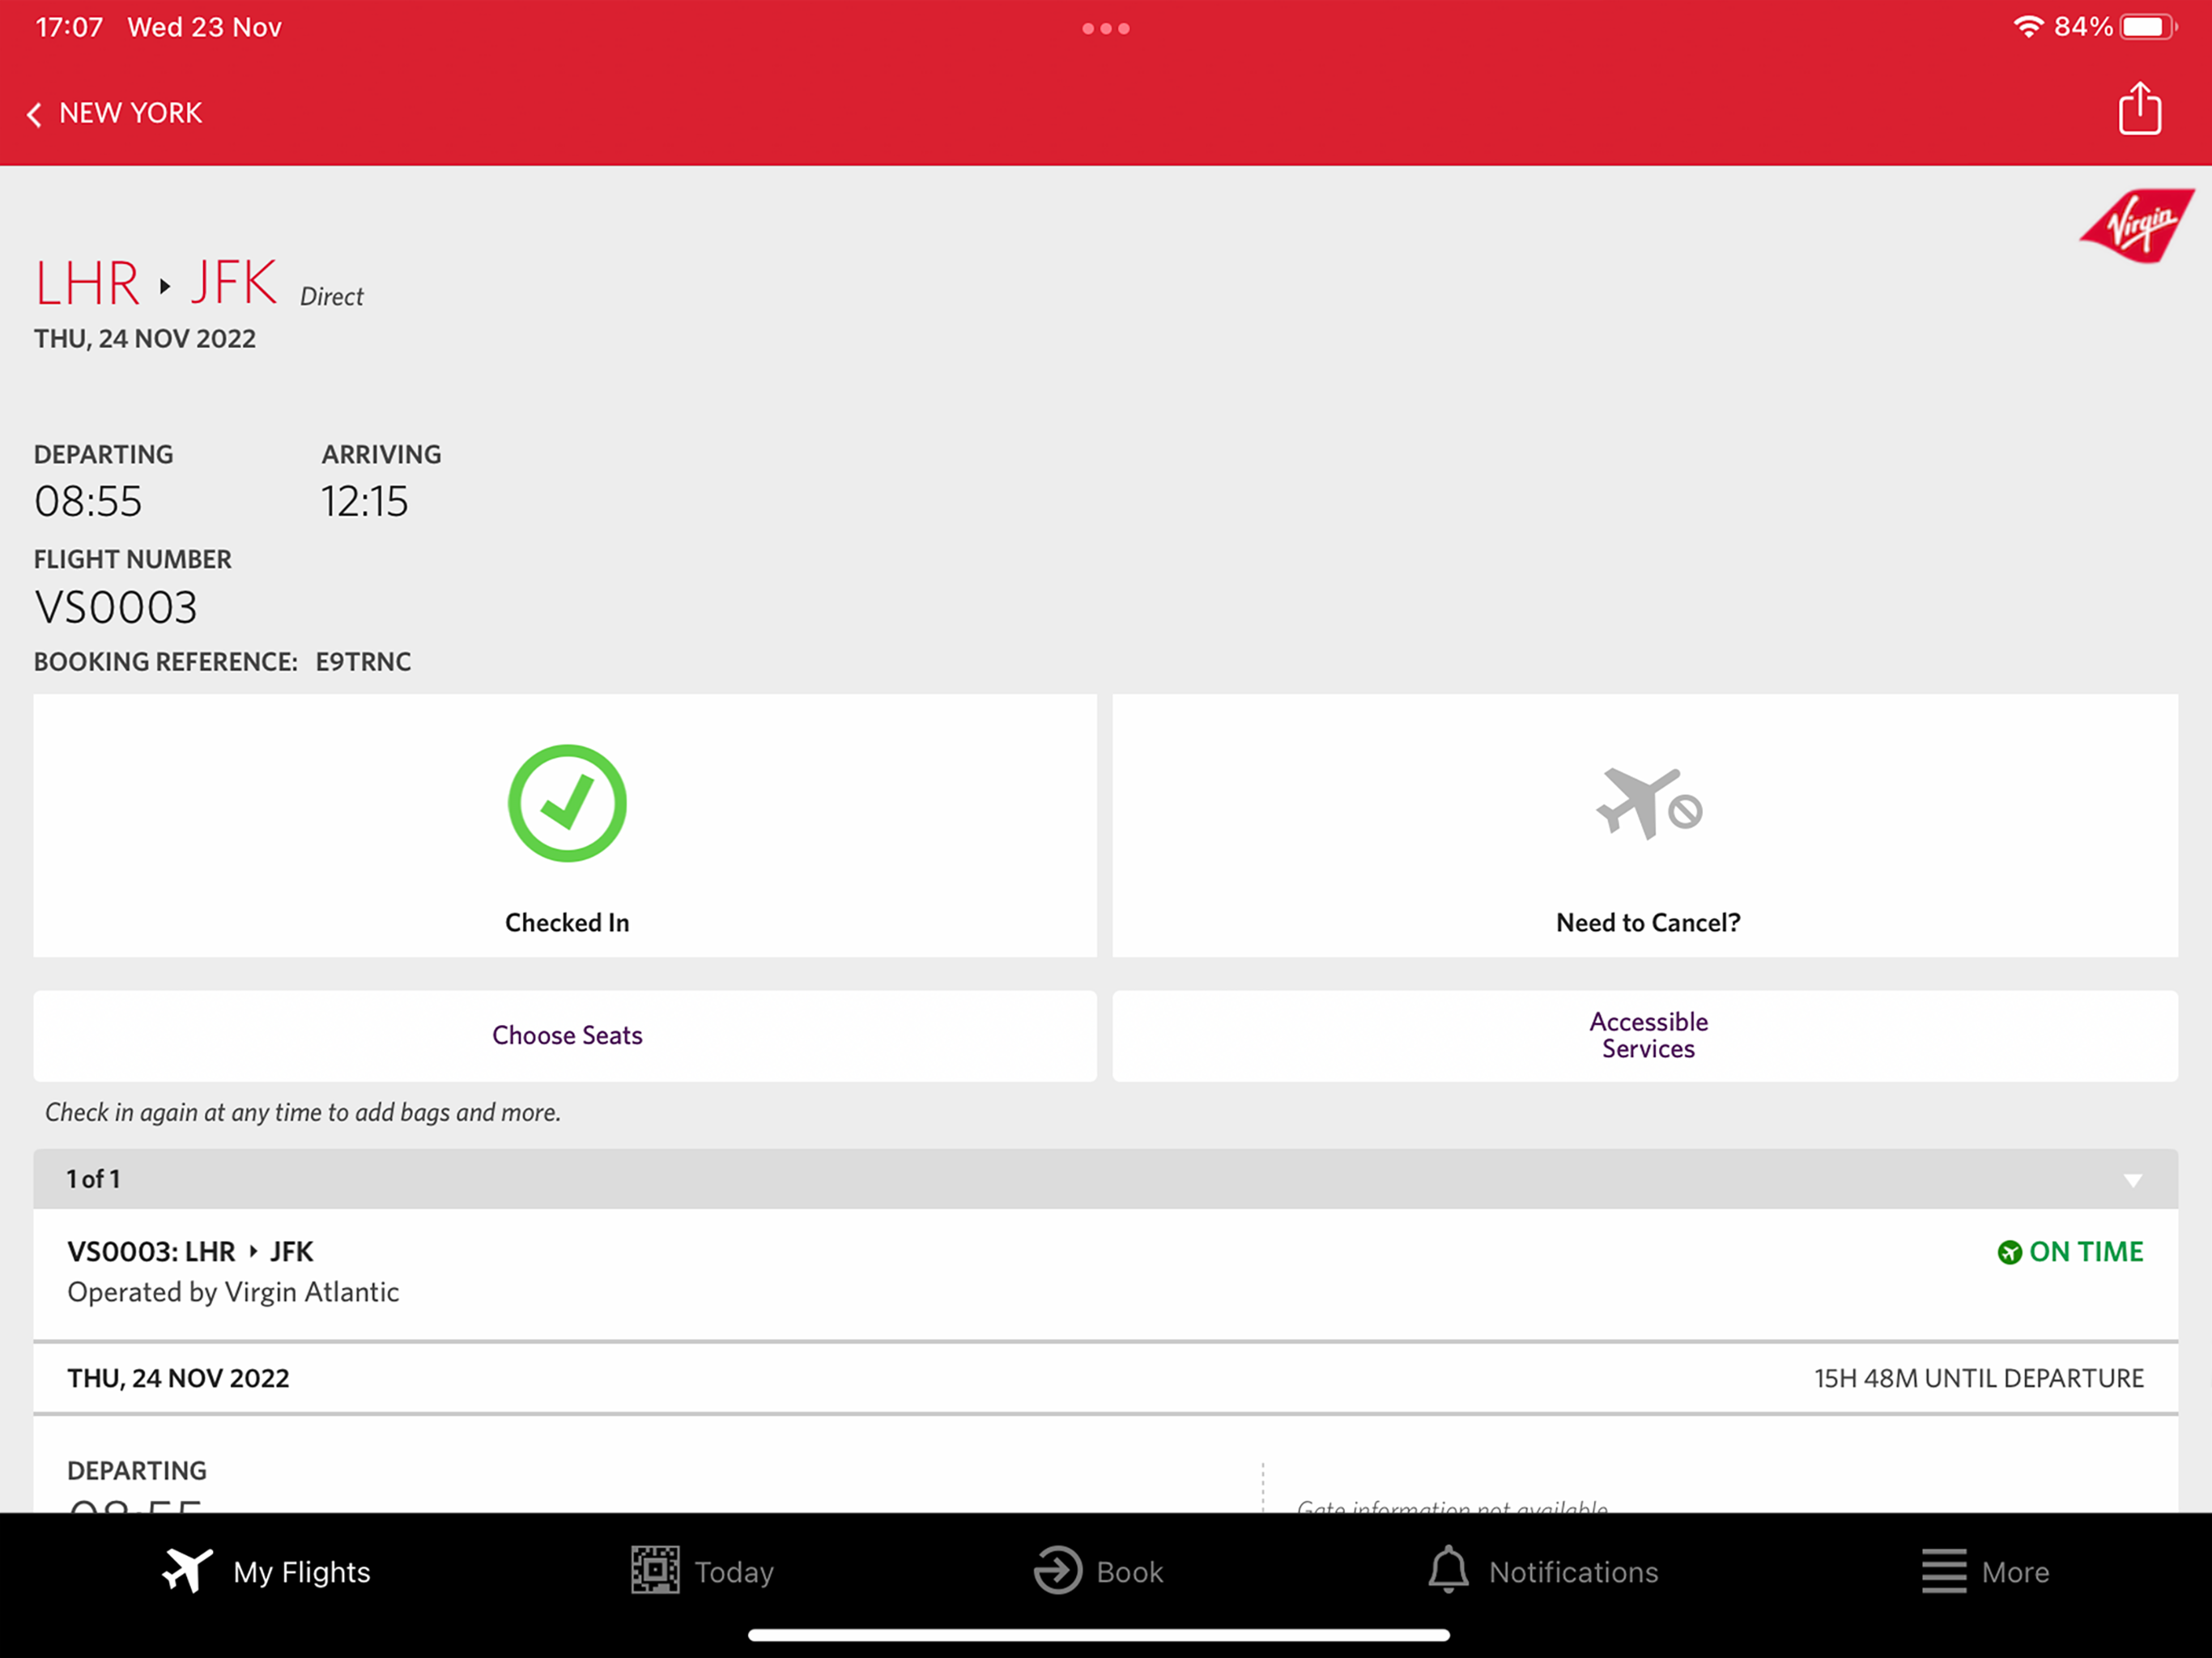Tap the LHR to JFK route heading
The width and height of the screenshot is (2212, 1658).
[x=155, y=283]
